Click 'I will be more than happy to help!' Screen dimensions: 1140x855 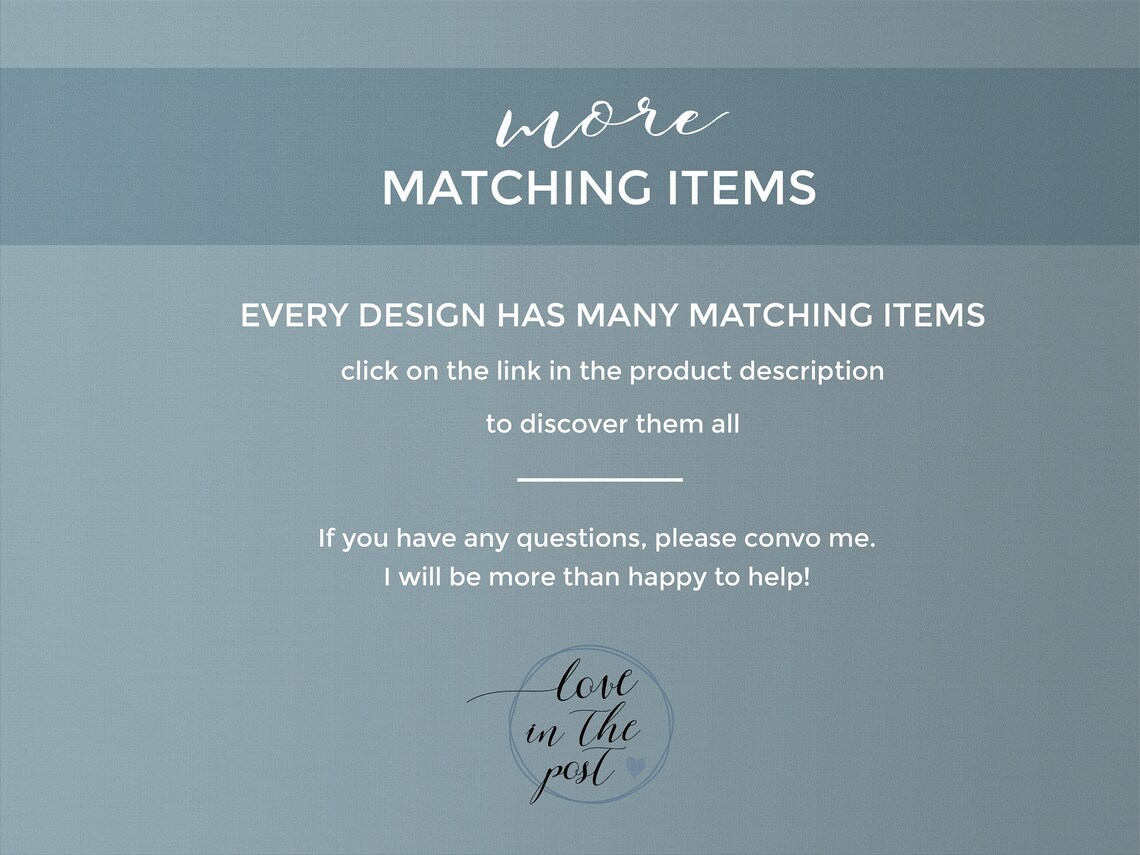[597, 577]
